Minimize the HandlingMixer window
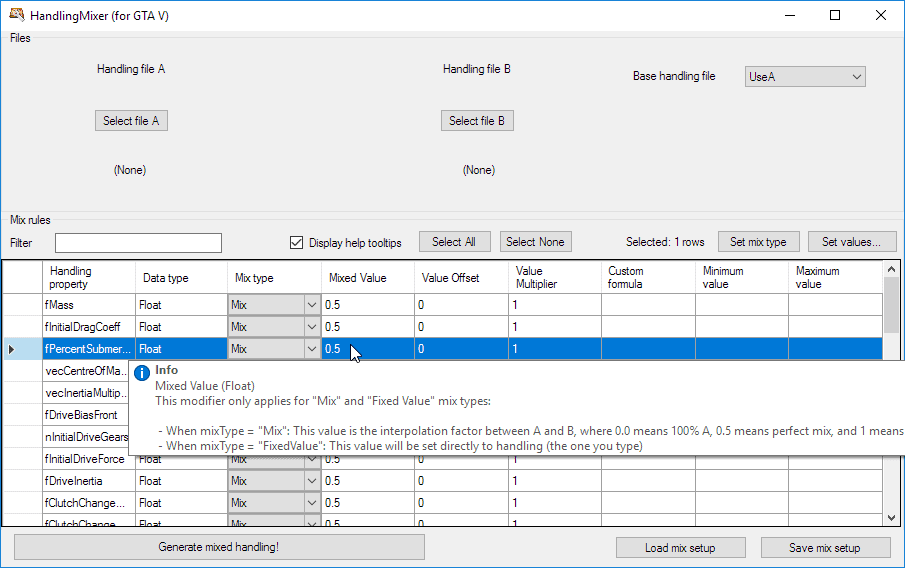The width and height of the screenshot is (905, 568). (790, 16)
